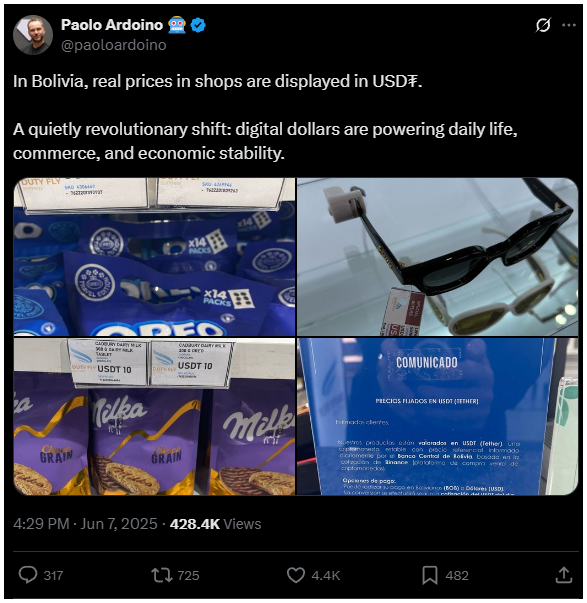Viewport: 587px width, 603px height.
Task: Repost this tweet via the retweet icon
Action: point(162,575)
